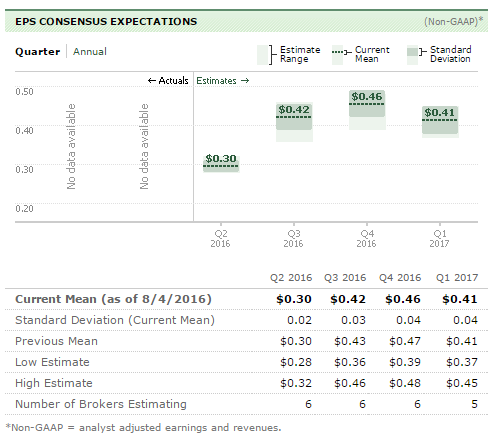Image resolution: width=490 pixels, height=439 pixels.
Task: Click the Q4 2016 axis label
Action: pos(366,238)
